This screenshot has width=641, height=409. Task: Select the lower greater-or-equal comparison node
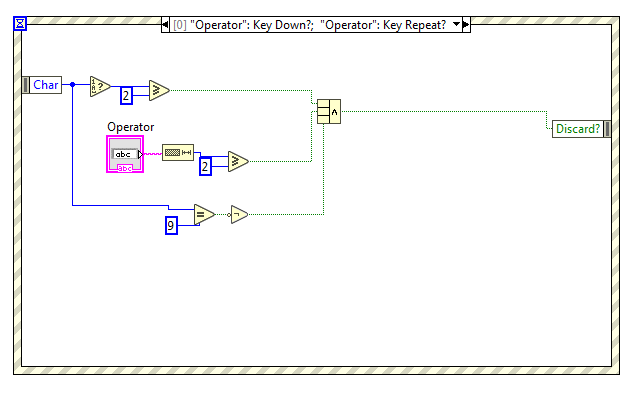238,161
